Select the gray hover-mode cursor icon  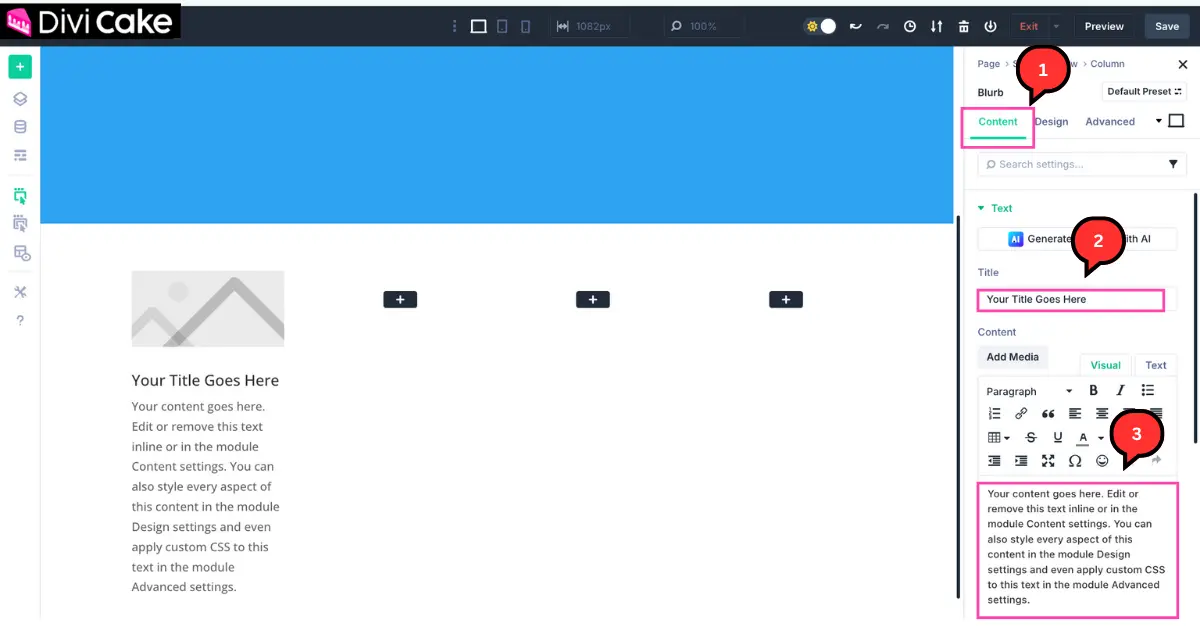point(20,223)
